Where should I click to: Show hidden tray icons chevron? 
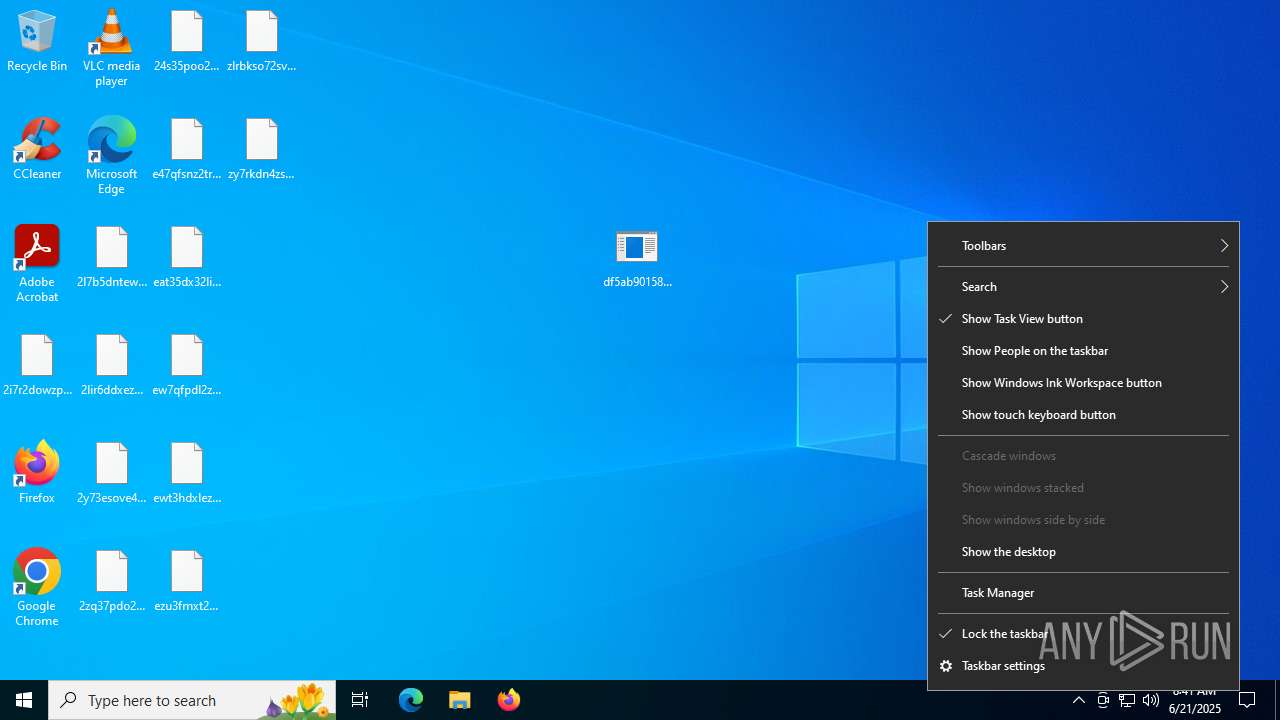[1079, 700]
